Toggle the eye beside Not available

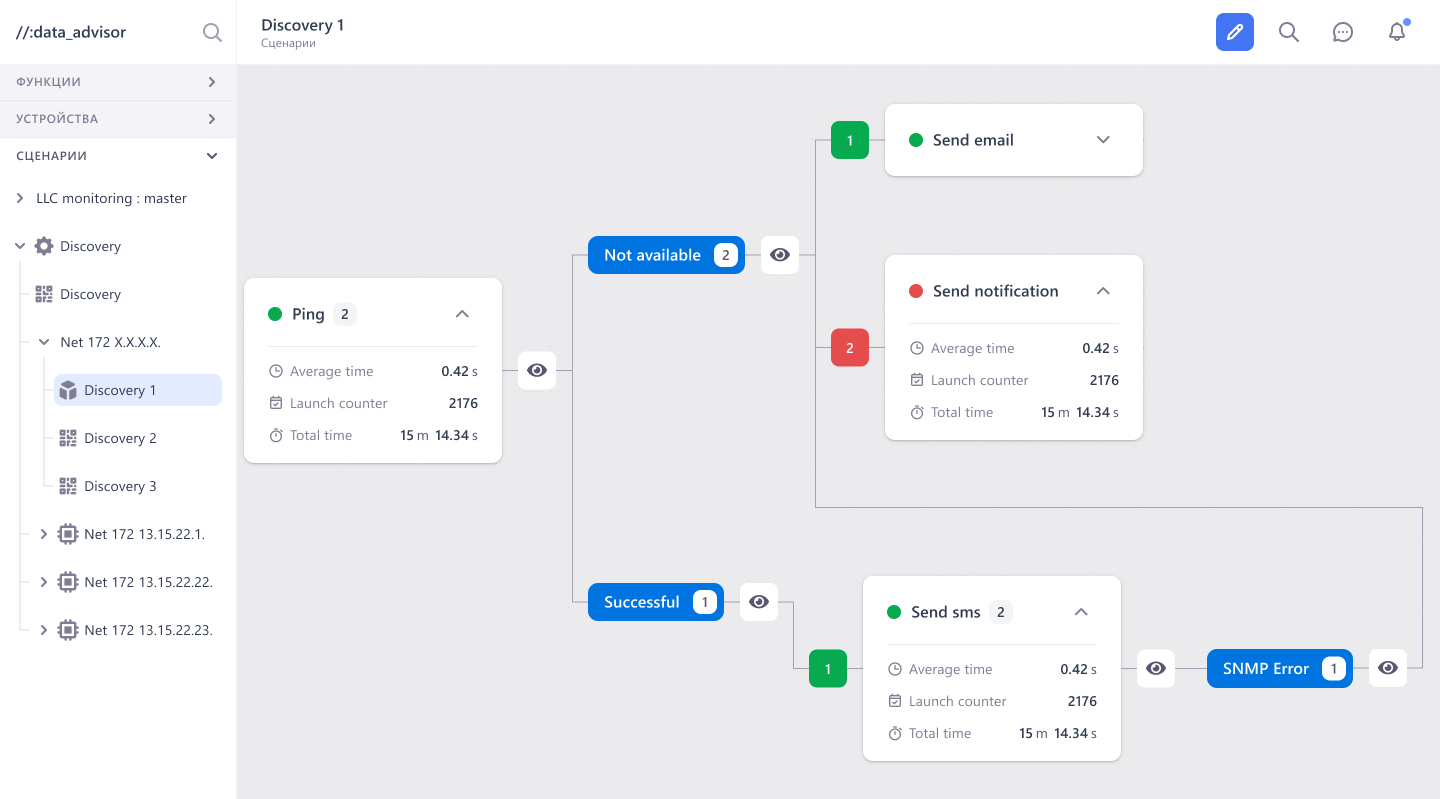[780, 255]
